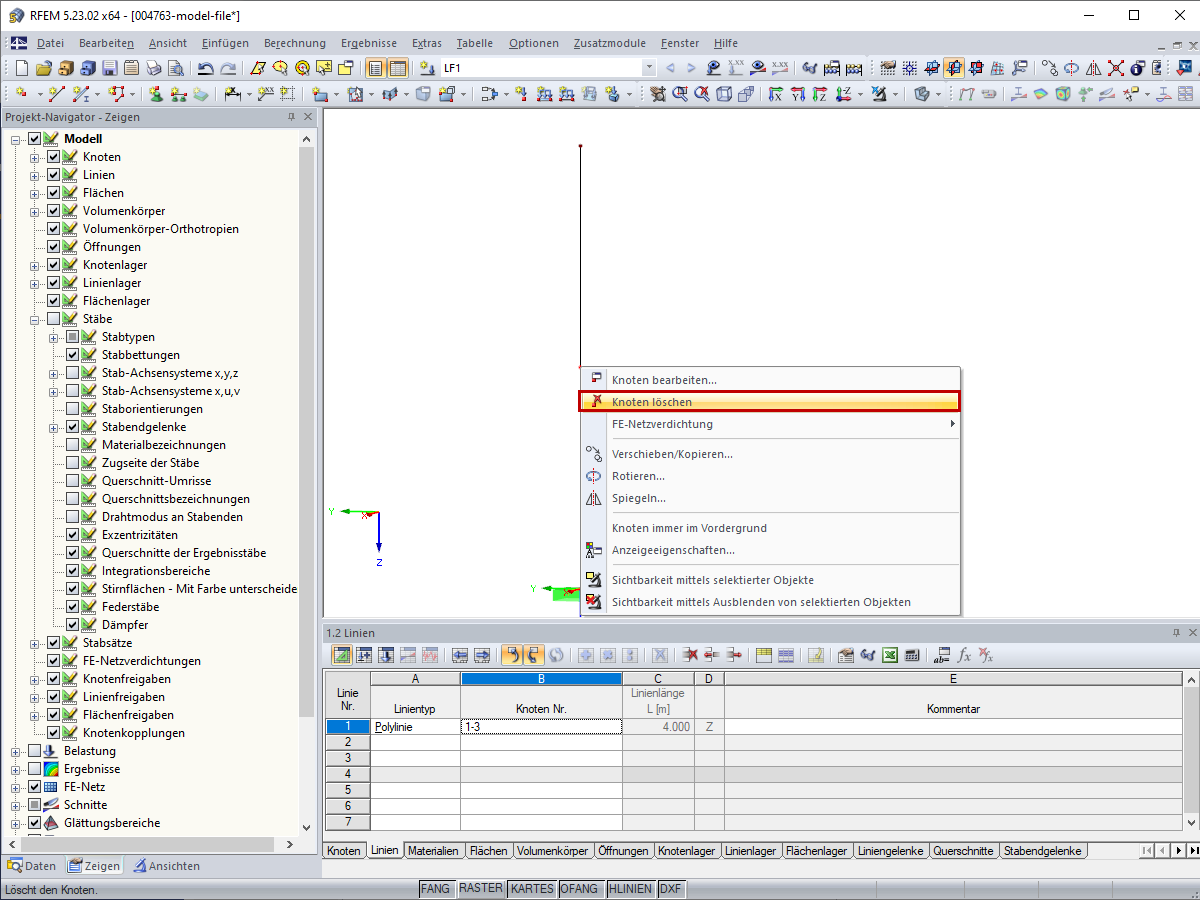
Task: Click the binoculars find icon in table toolbar
Action: coord(867,655)
